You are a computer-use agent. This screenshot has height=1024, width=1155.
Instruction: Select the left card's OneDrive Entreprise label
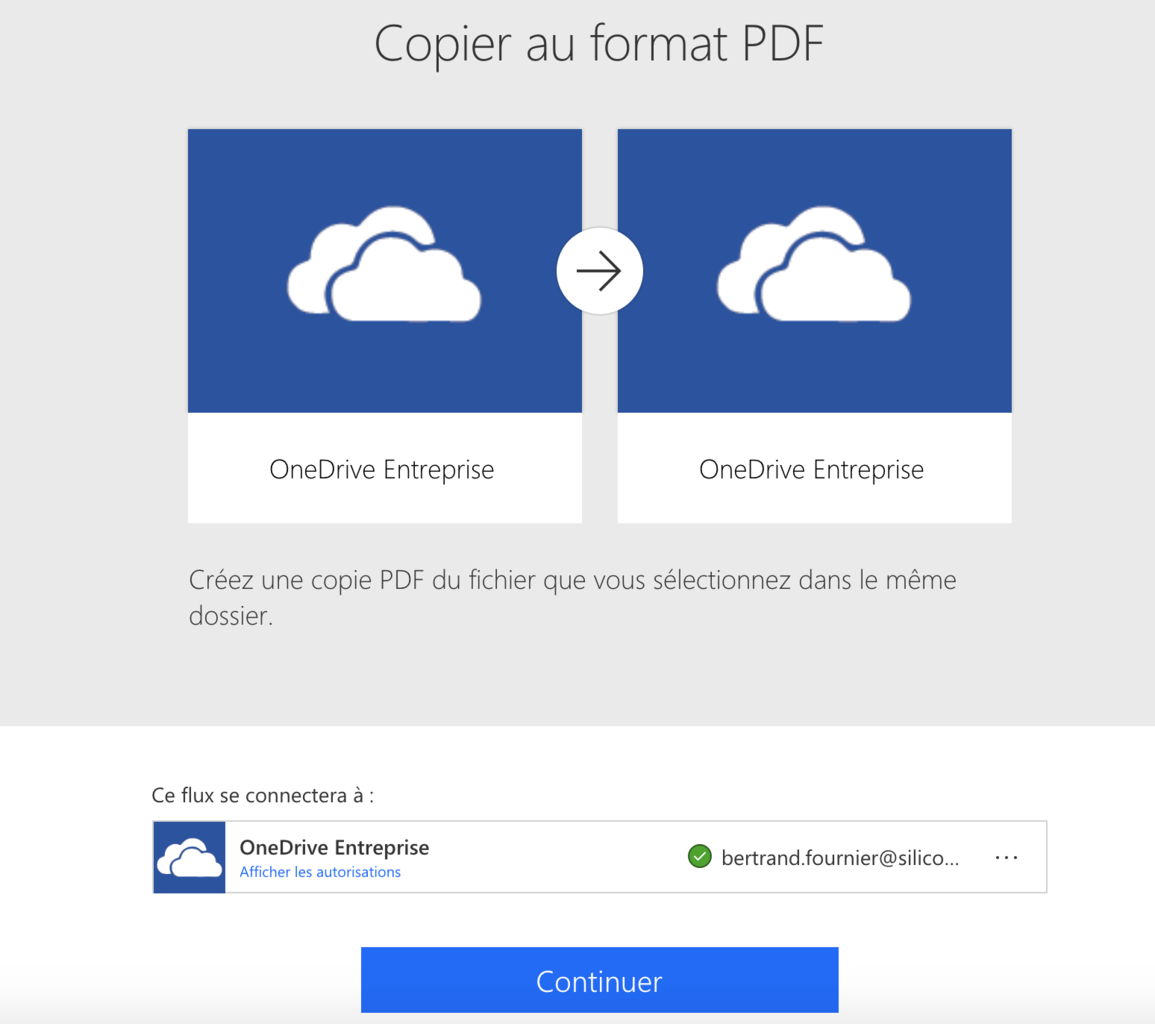[382, 469]
